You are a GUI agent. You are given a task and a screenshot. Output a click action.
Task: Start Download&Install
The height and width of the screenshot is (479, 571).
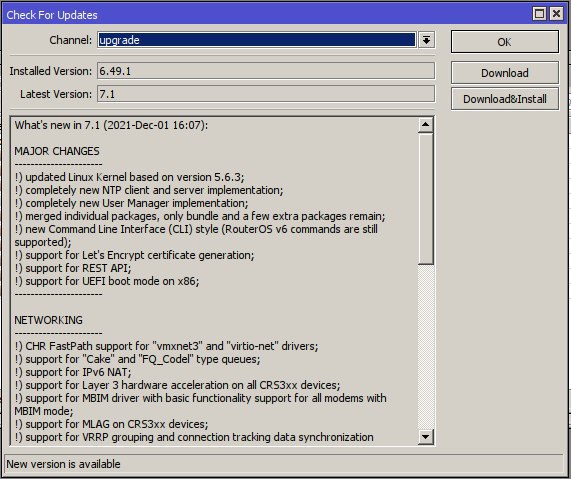(x=504, y=99)
